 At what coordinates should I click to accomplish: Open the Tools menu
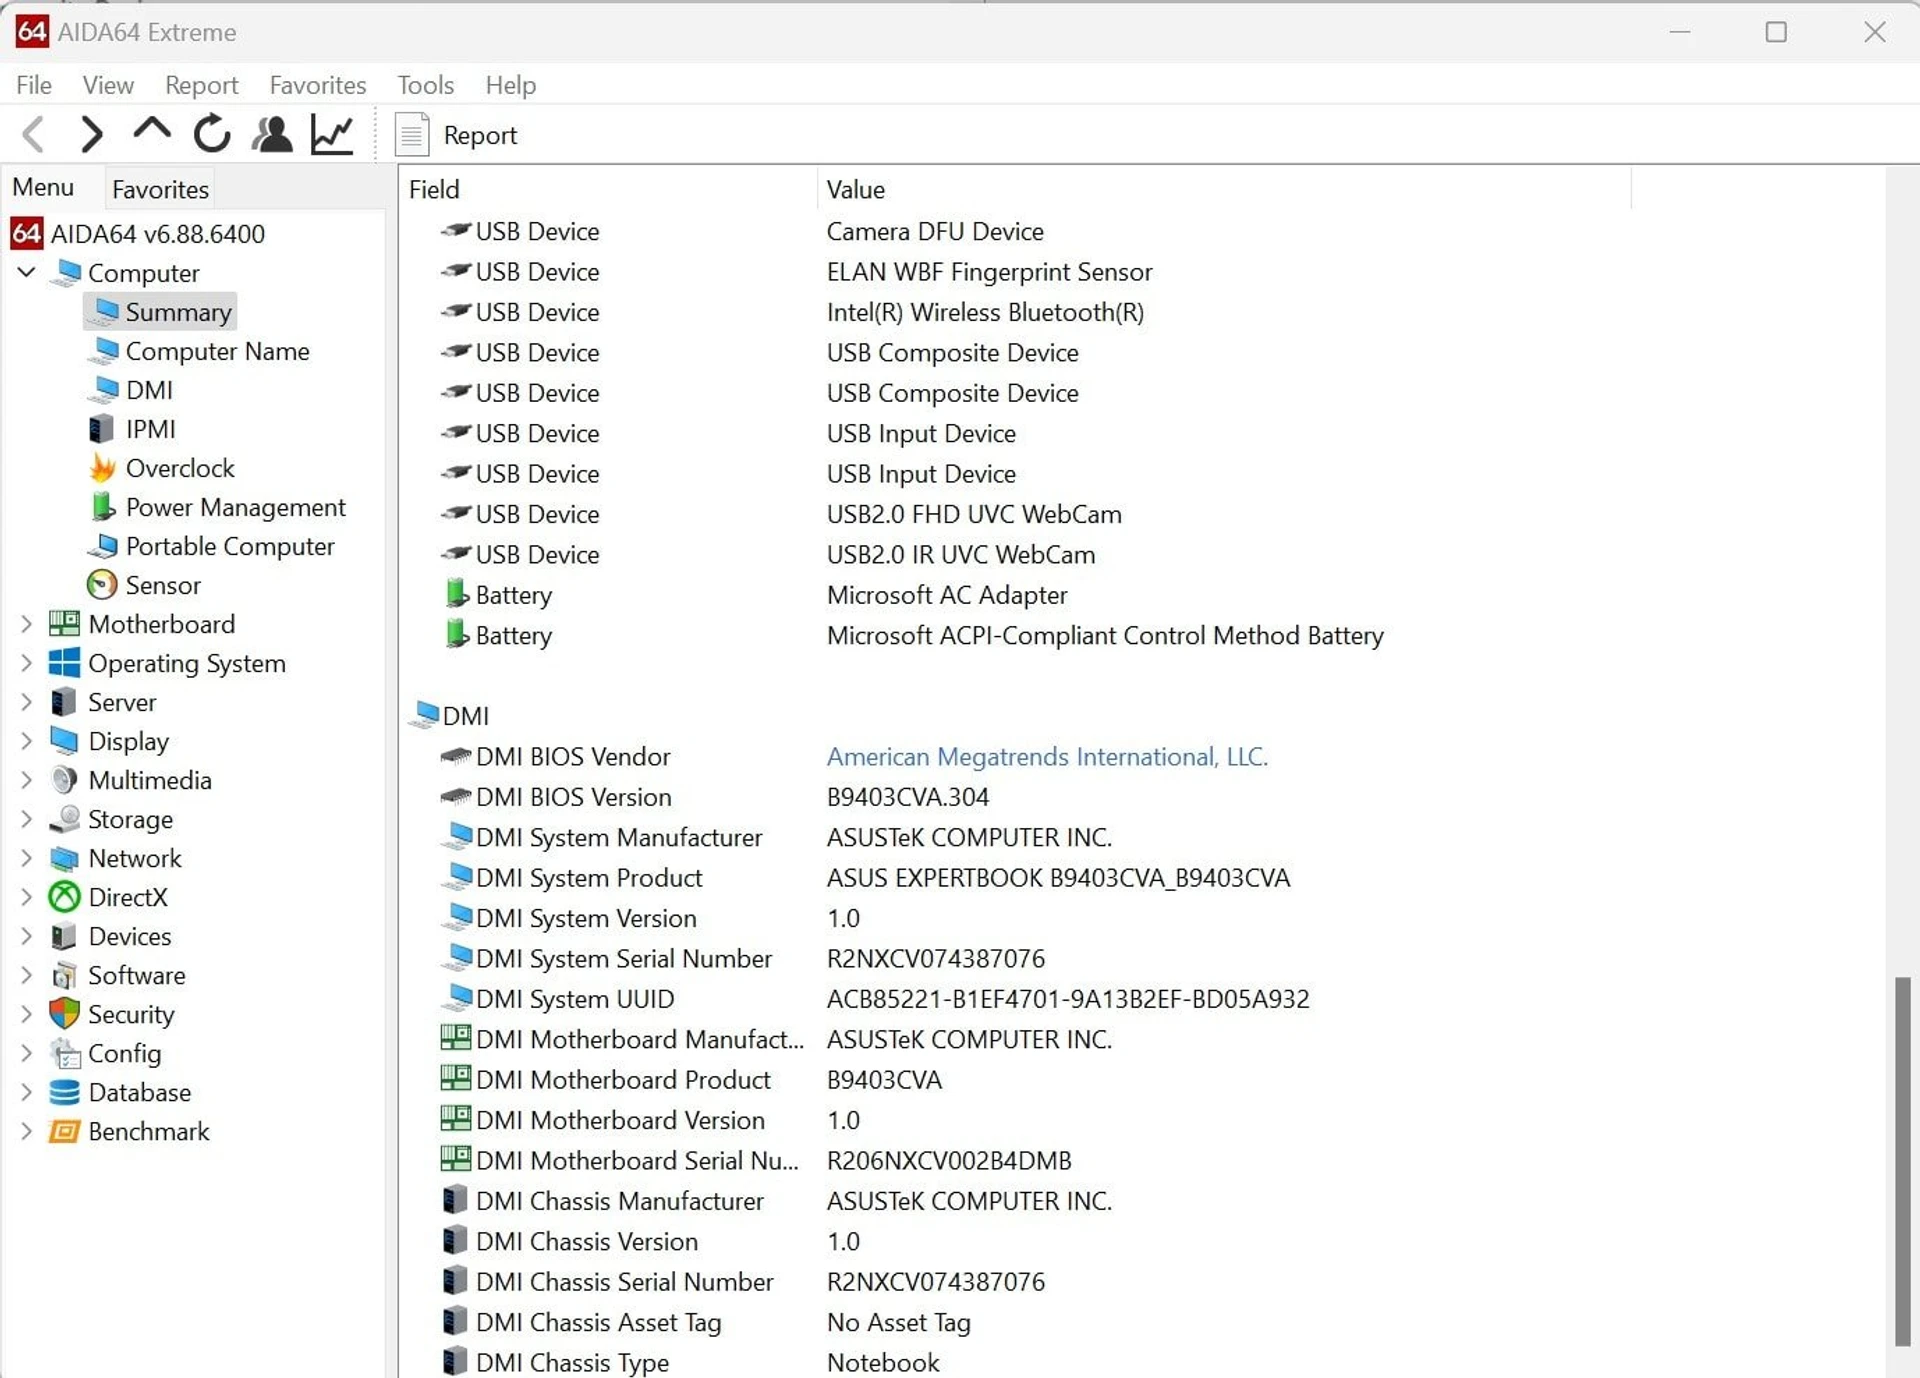click(x=425, y=85)
